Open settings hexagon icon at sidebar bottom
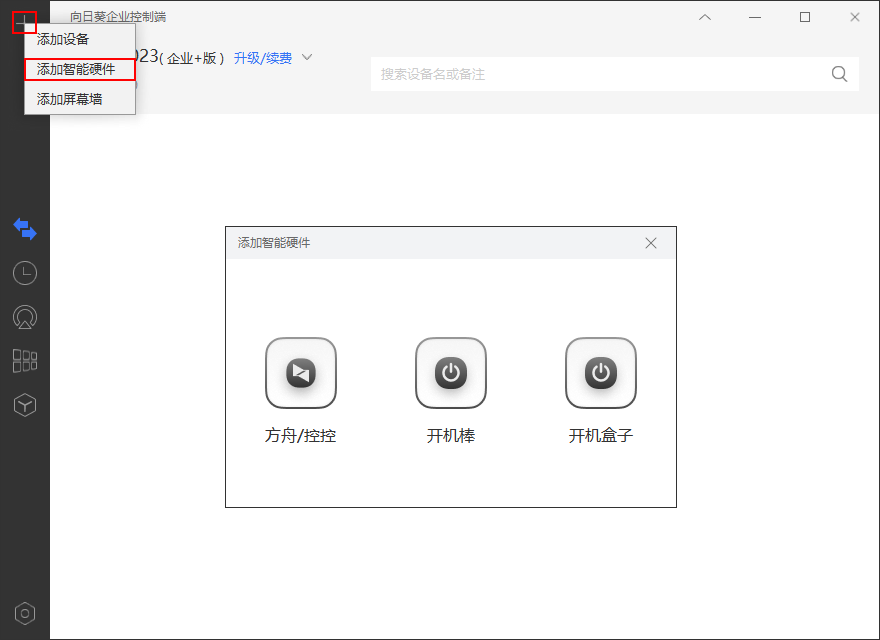The image size is (880, 640). 25,614
